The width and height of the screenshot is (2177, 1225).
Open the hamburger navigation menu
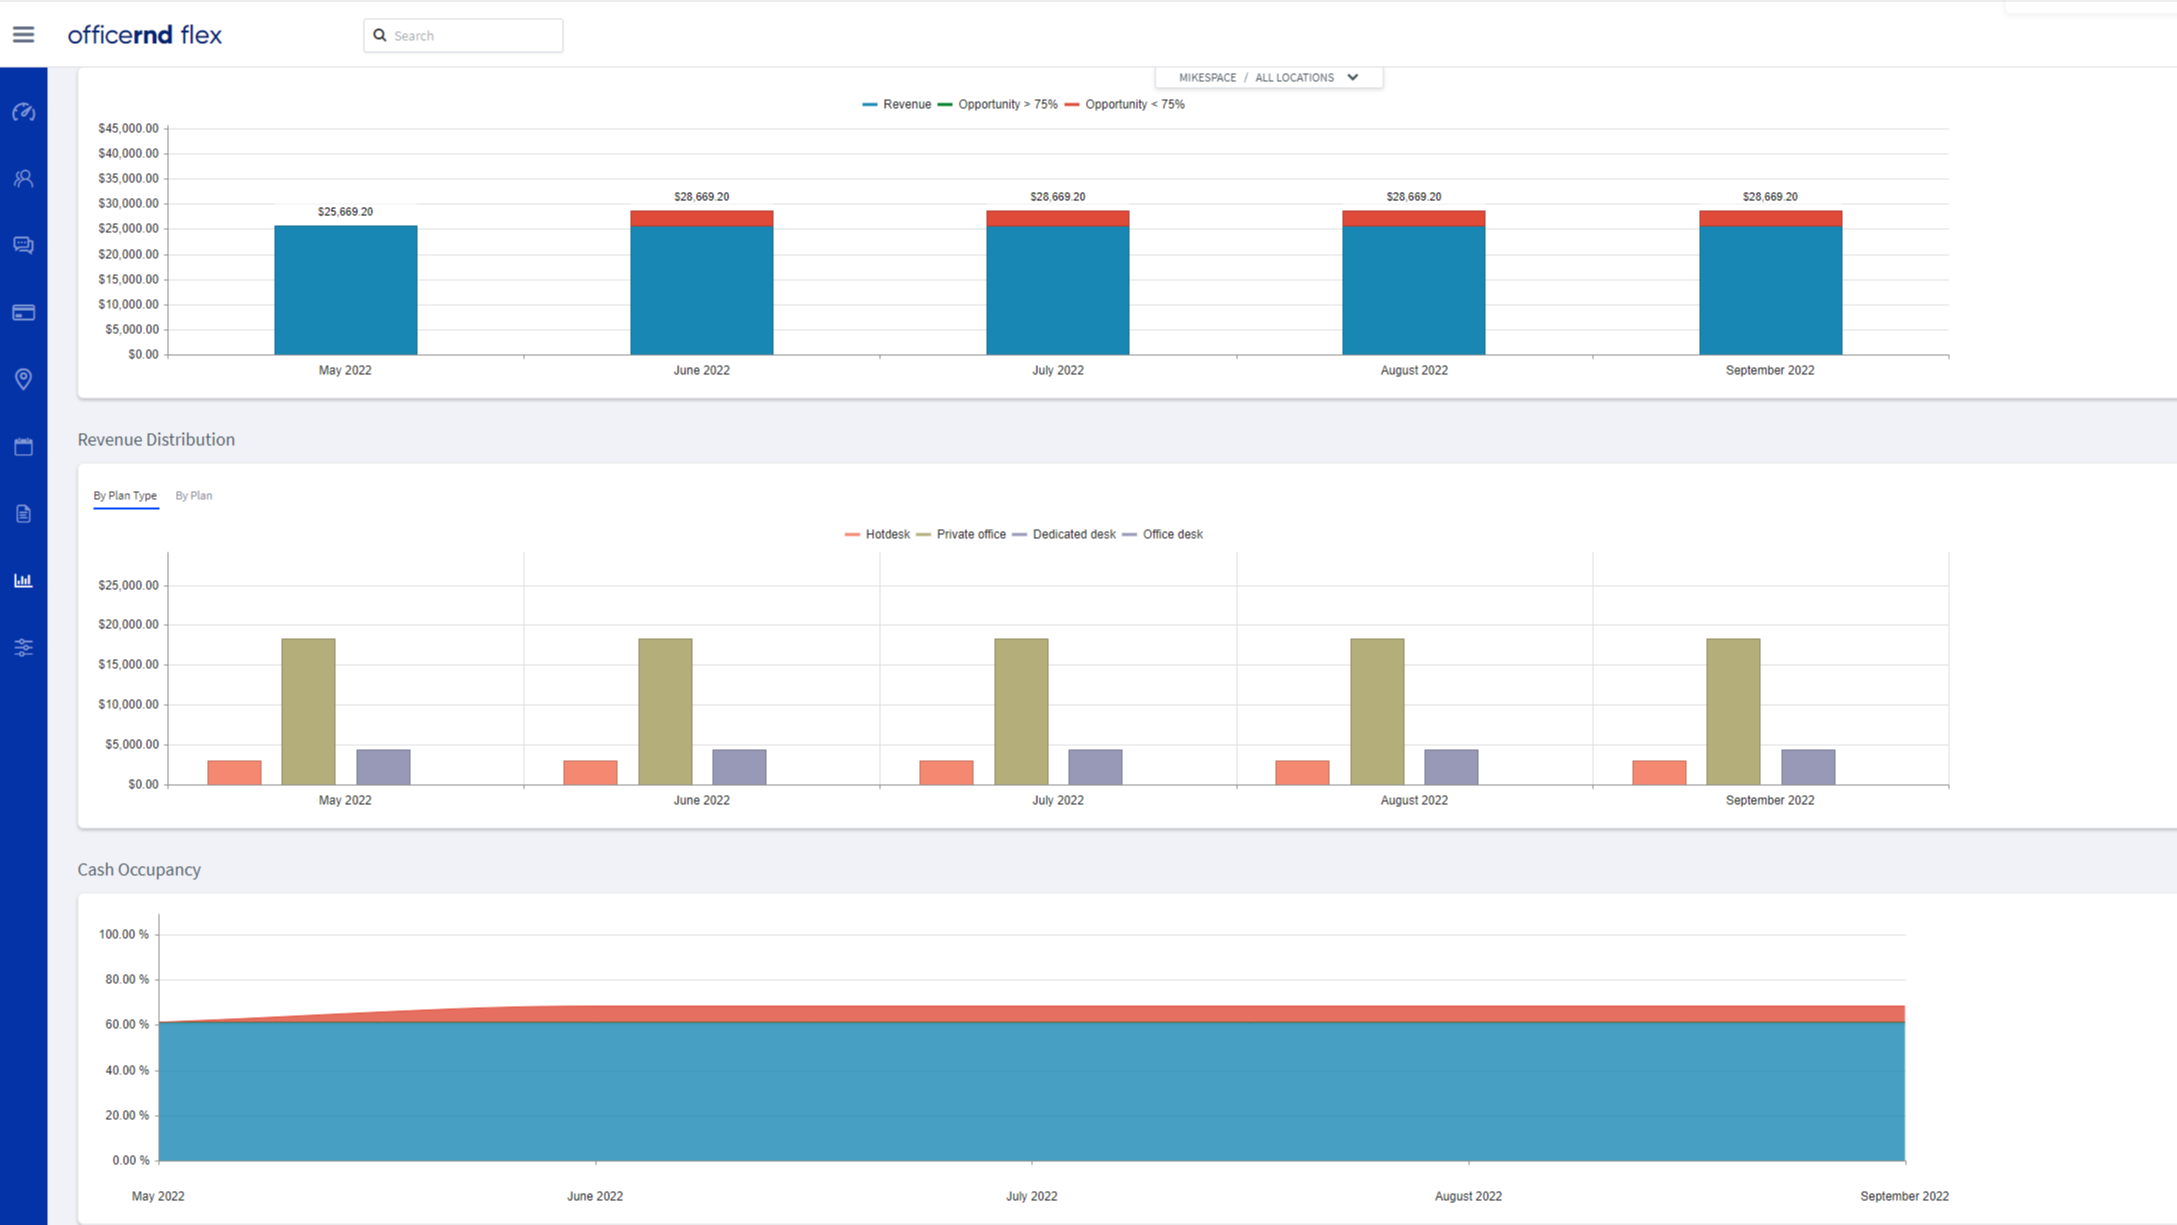pyautogui.click(x=23, y=33)
